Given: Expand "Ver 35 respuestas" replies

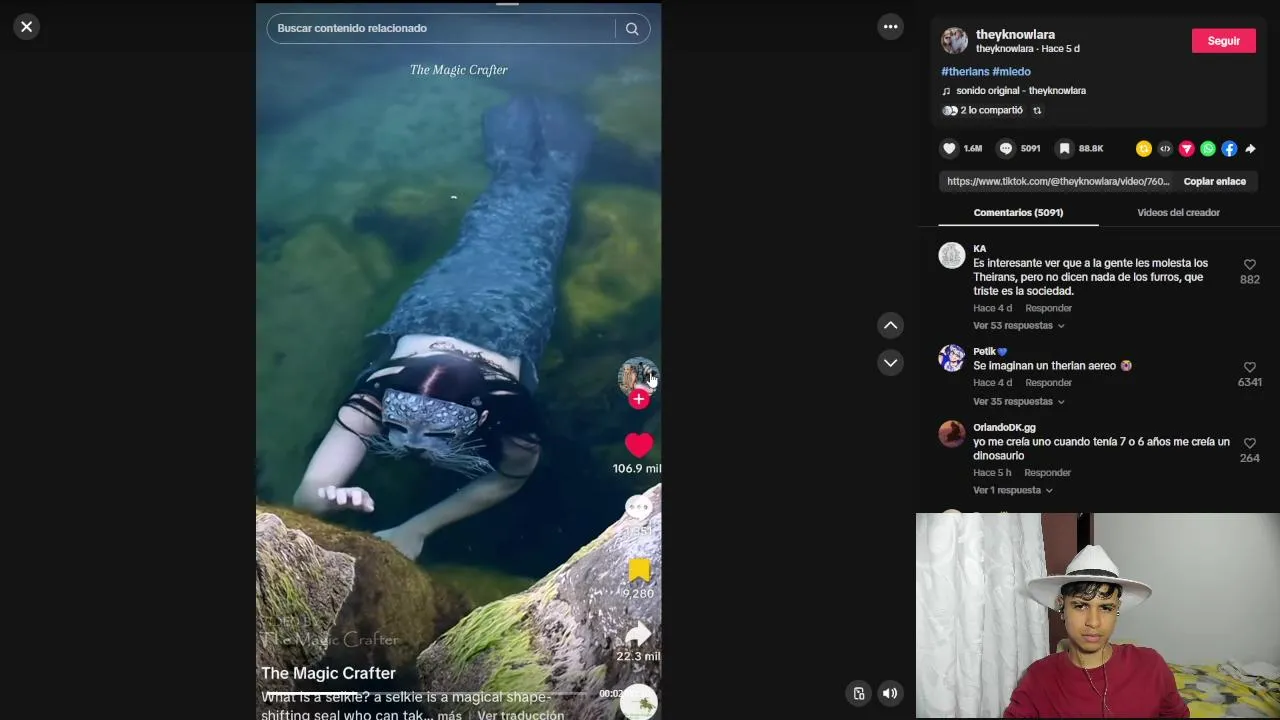Looking at the screenshot, I should point(1019,402).
